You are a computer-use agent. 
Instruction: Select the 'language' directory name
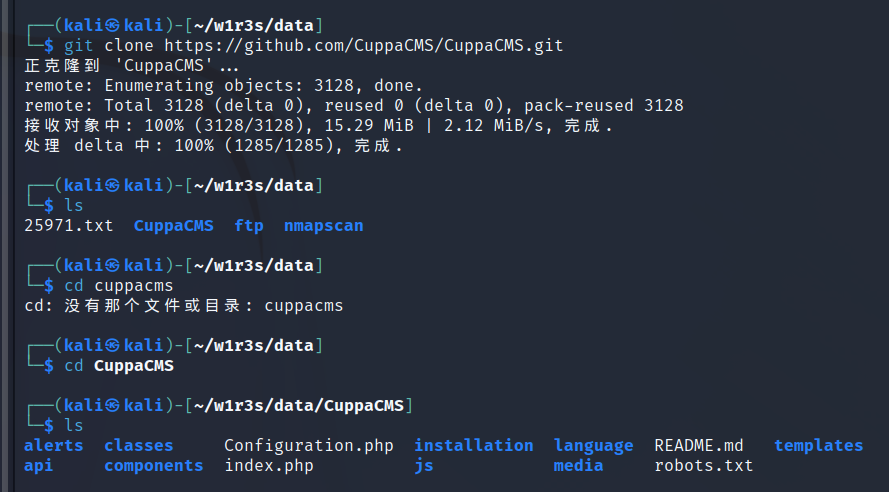594,446
